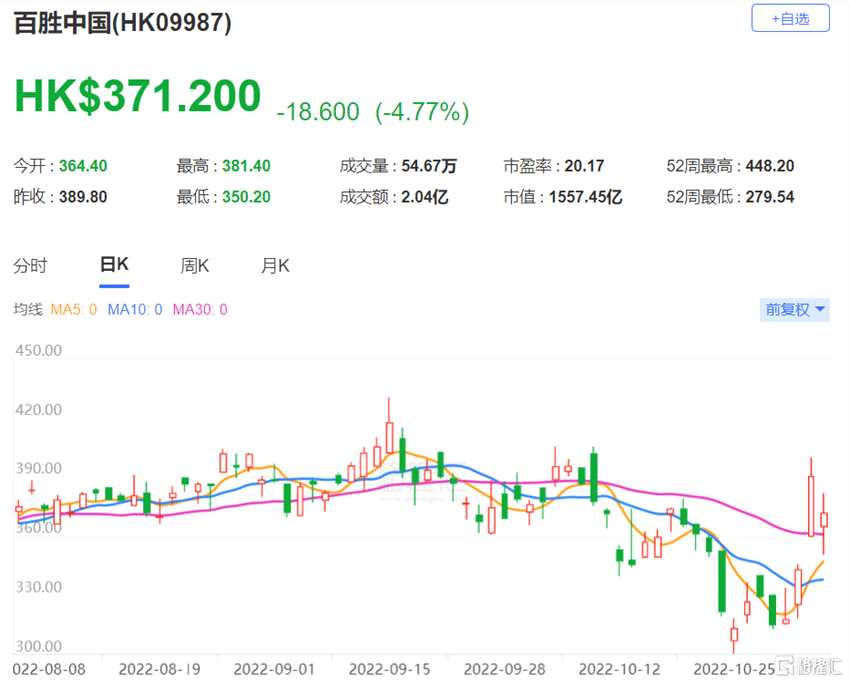850x682 pixels.
Task: Click the 2022-09-15 date axis label
Action: tap(389, 670)
